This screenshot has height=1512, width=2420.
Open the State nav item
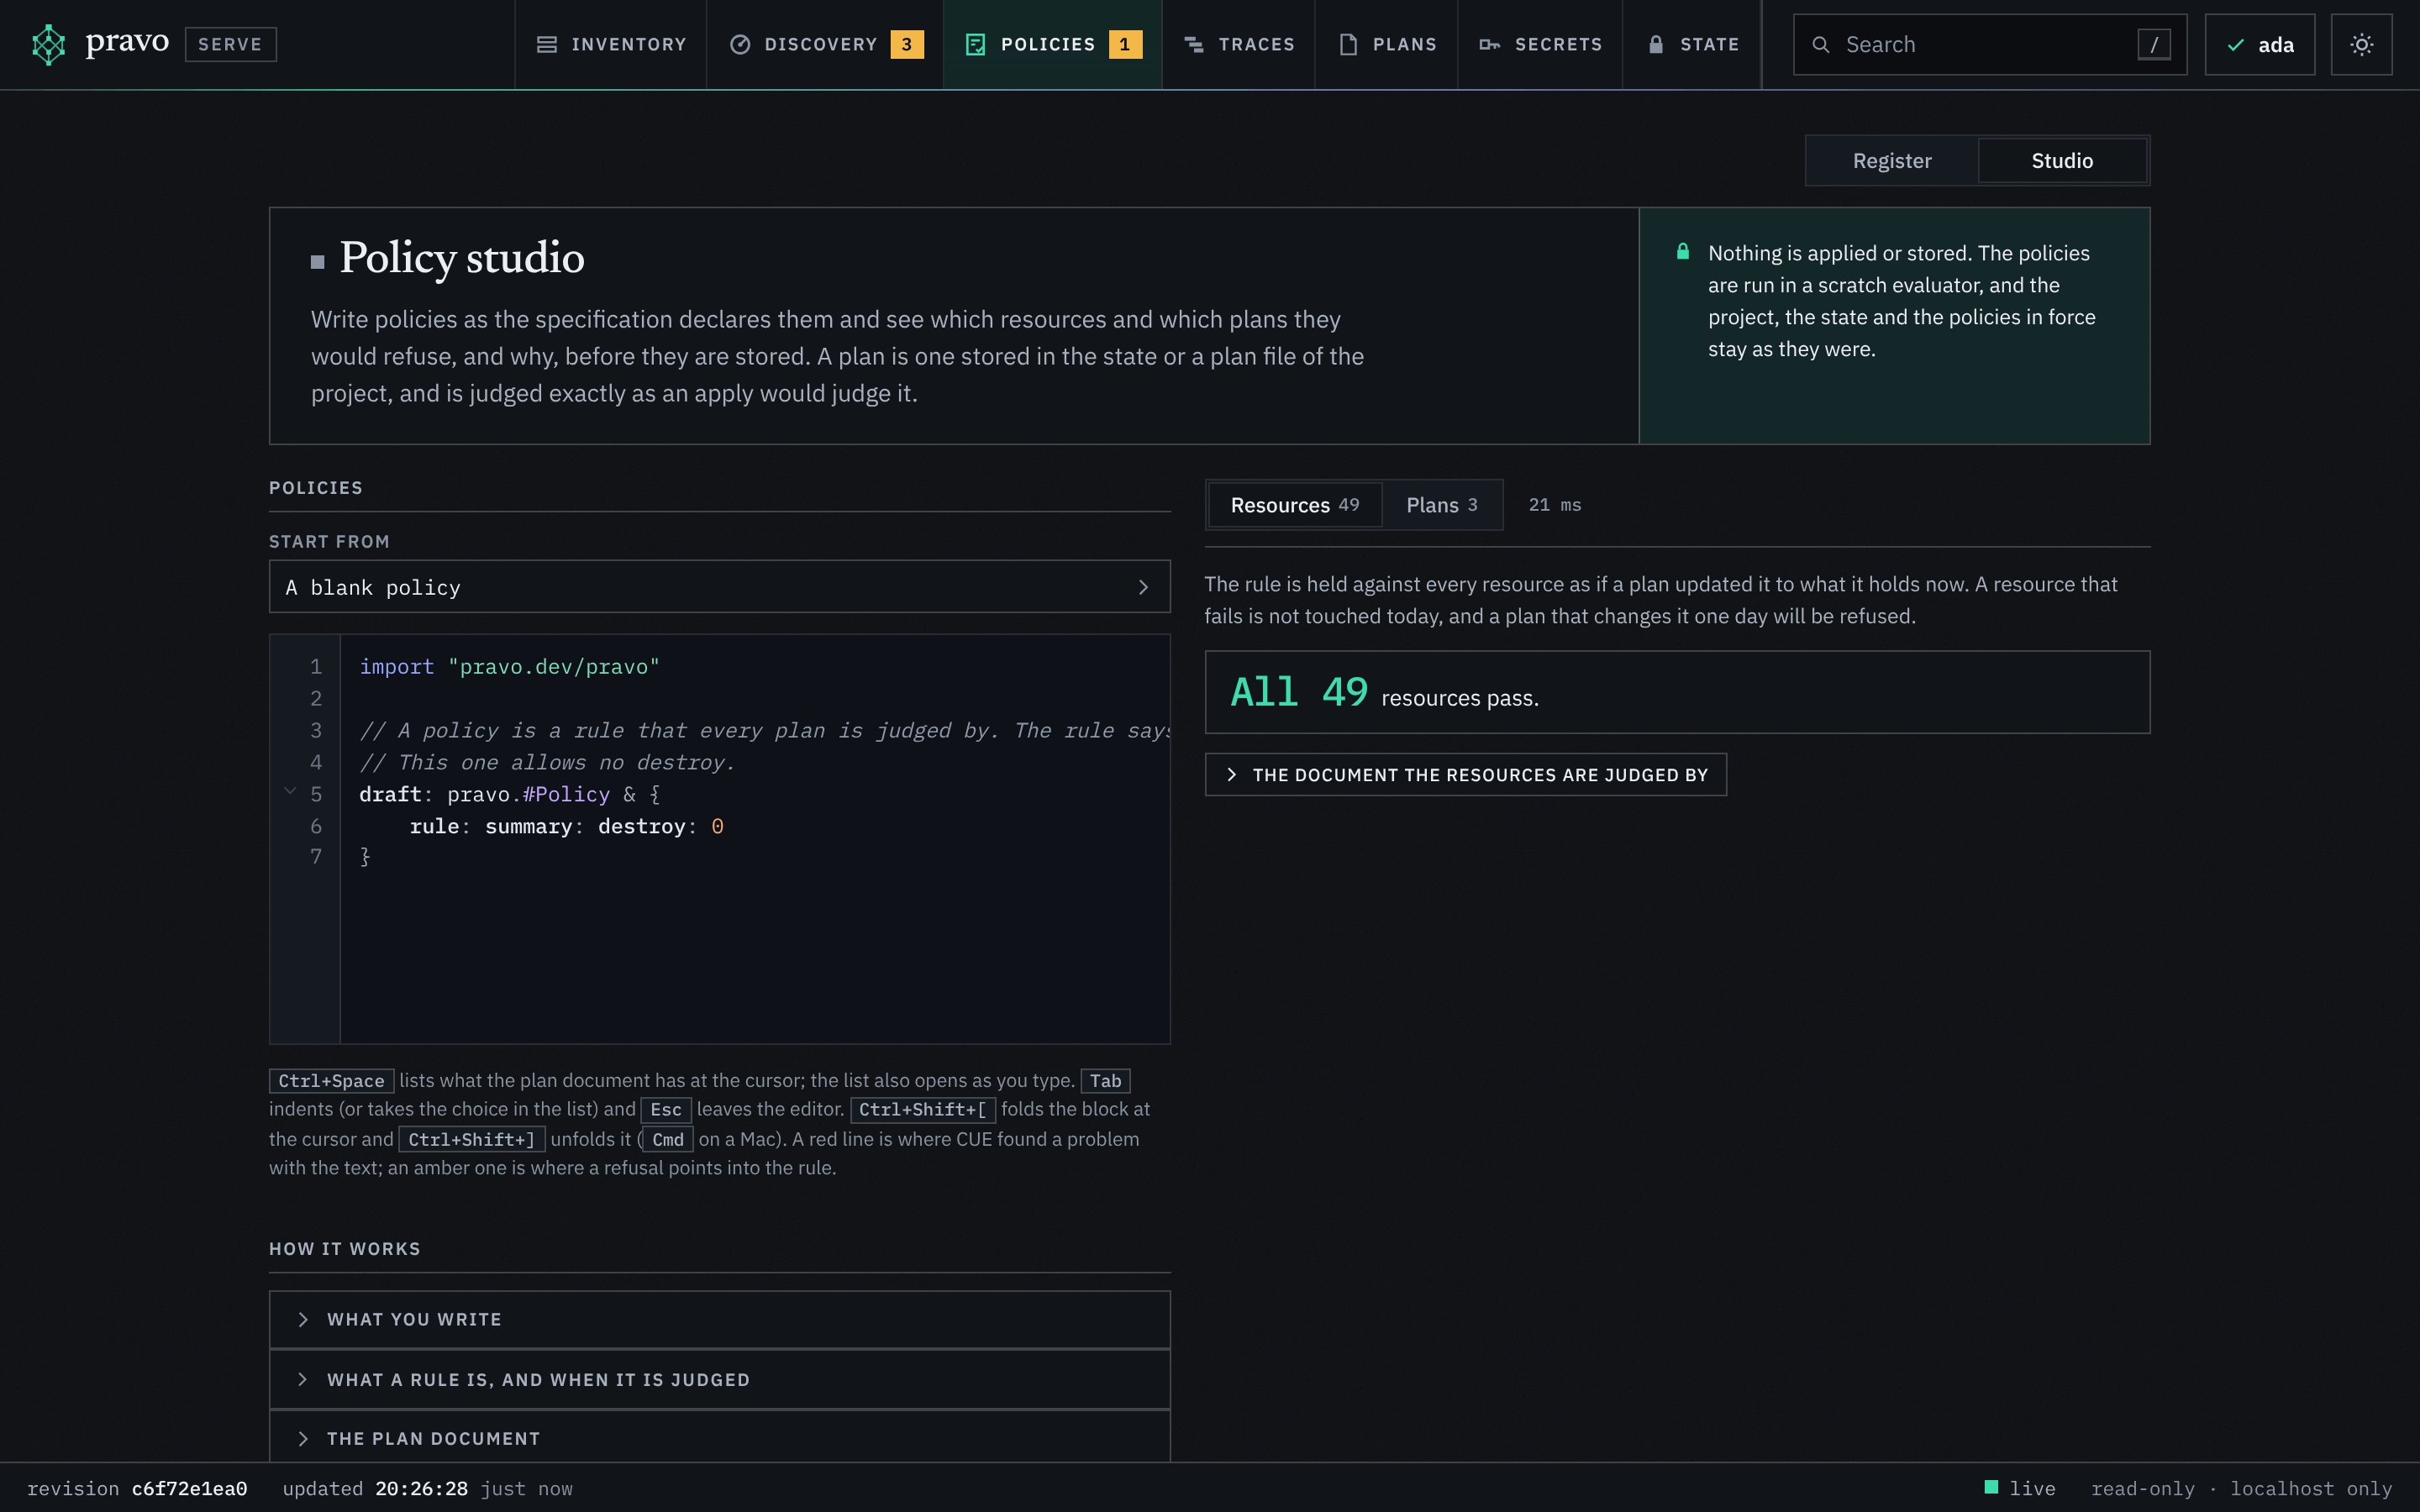pyautogui.click(x=1692, y=44)
